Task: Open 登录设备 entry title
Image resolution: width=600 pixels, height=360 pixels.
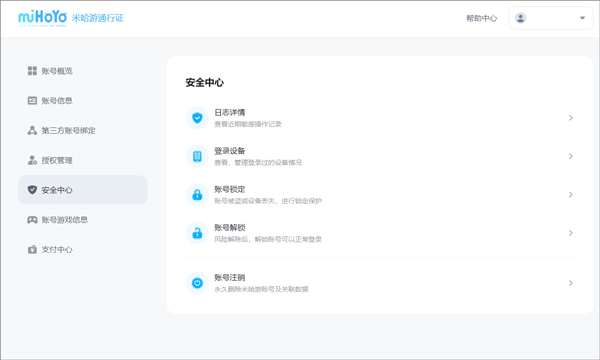Action: [x=230, y=151]
